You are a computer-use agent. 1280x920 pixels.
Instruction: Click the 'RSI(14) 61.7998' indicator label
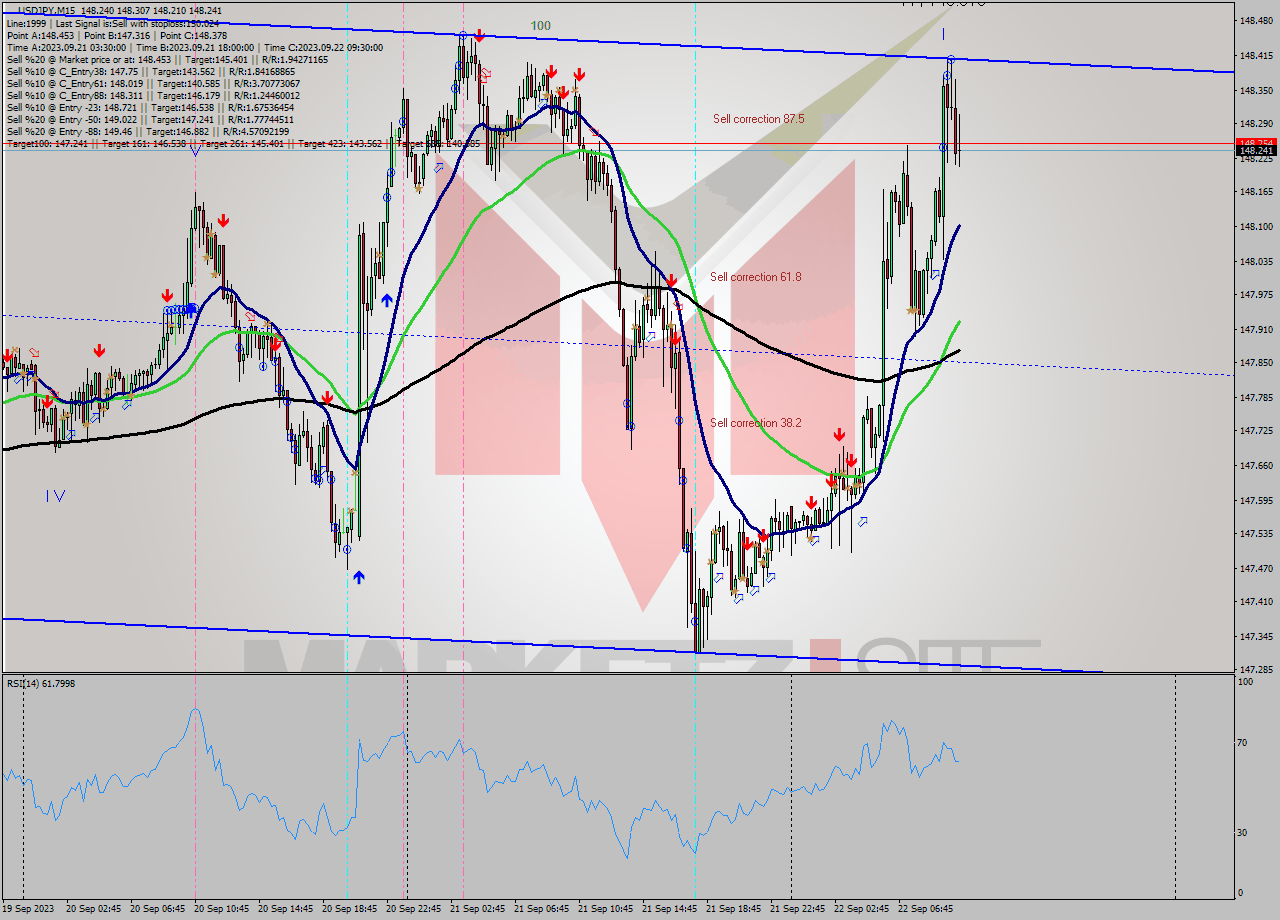pyautogui.click(x=41, y=683)
